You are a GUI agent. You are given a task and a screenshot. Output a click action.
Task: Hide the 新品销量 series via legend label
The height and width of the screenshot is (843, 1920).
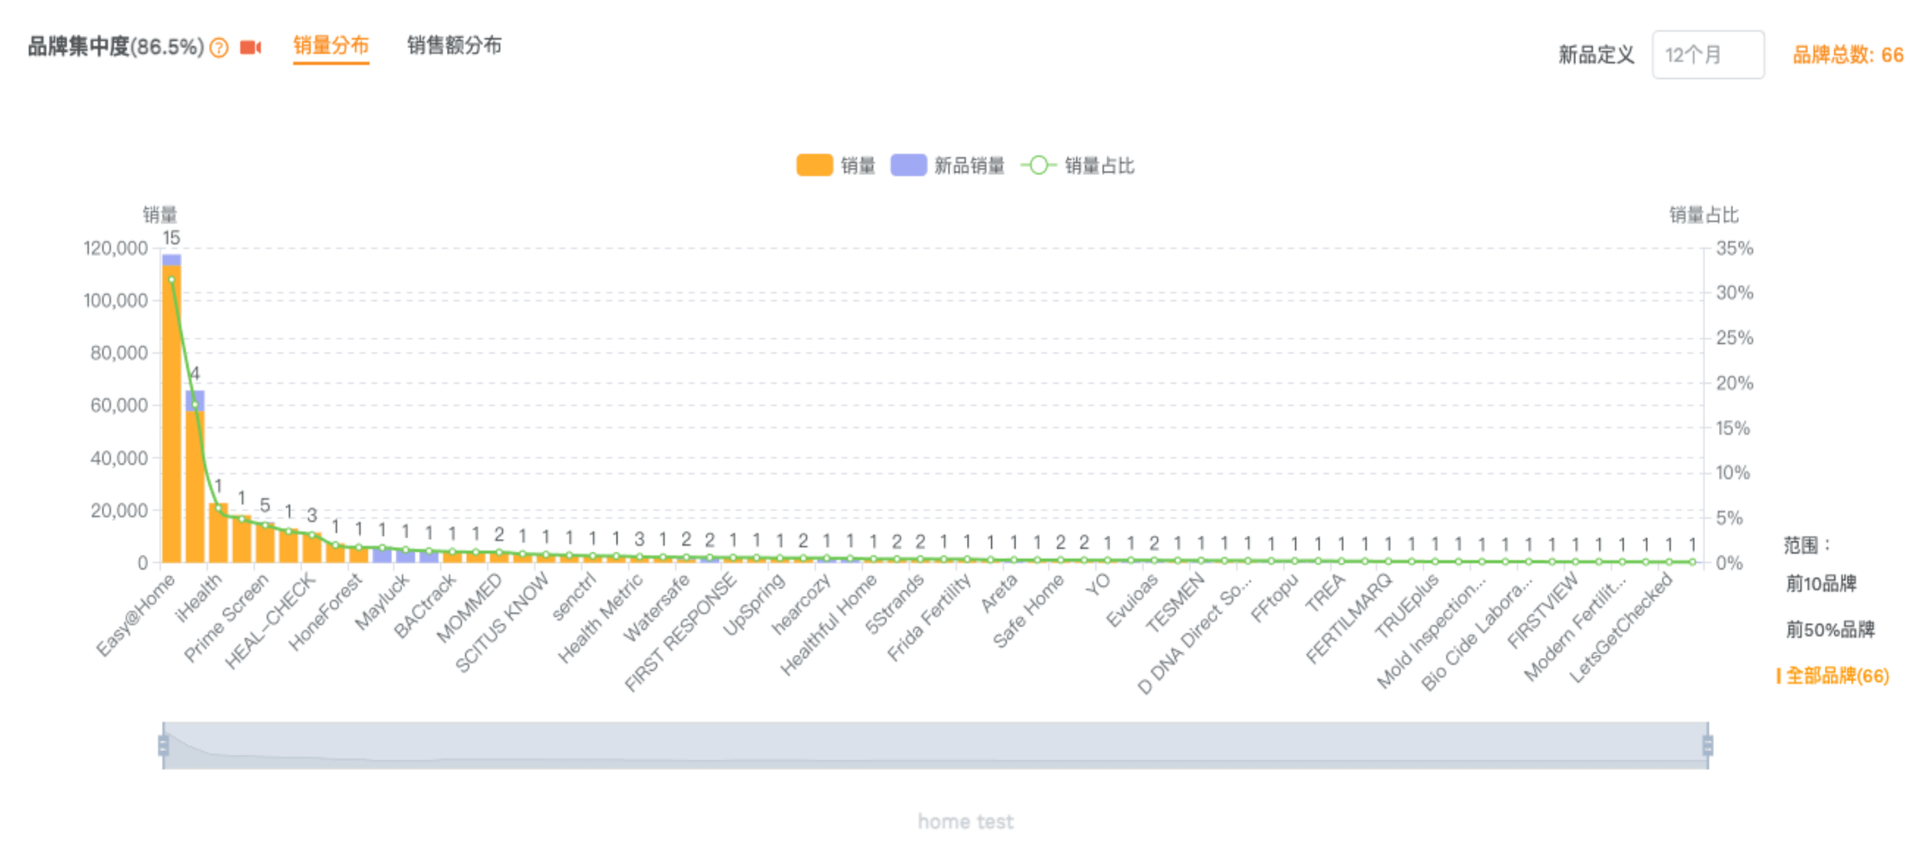(x=969, y=166)
